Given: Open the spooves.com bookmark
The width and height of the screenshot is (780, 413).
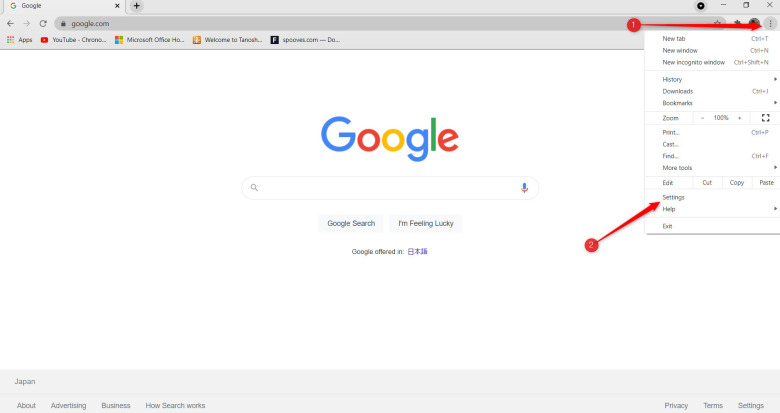Looking at the screenshot, I should point(305,40).
